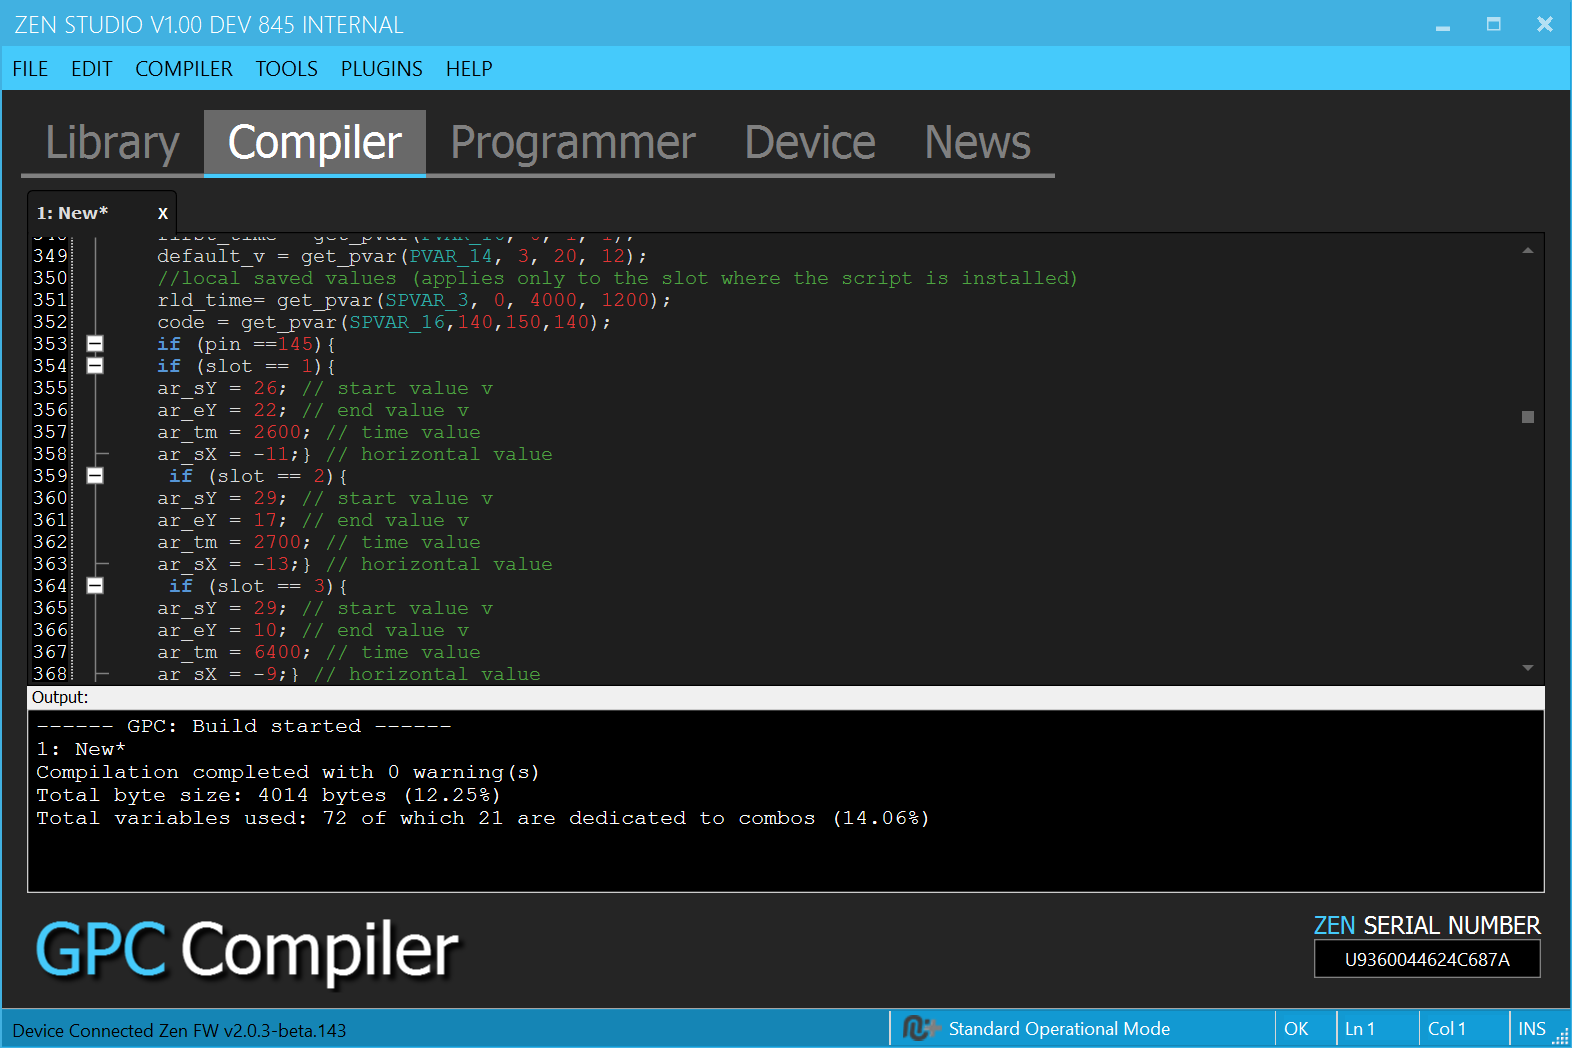Click 'Device Connected Zen FW' status text
The height and width of the screenshot is (1048, 1572).
coord(179,1031)
